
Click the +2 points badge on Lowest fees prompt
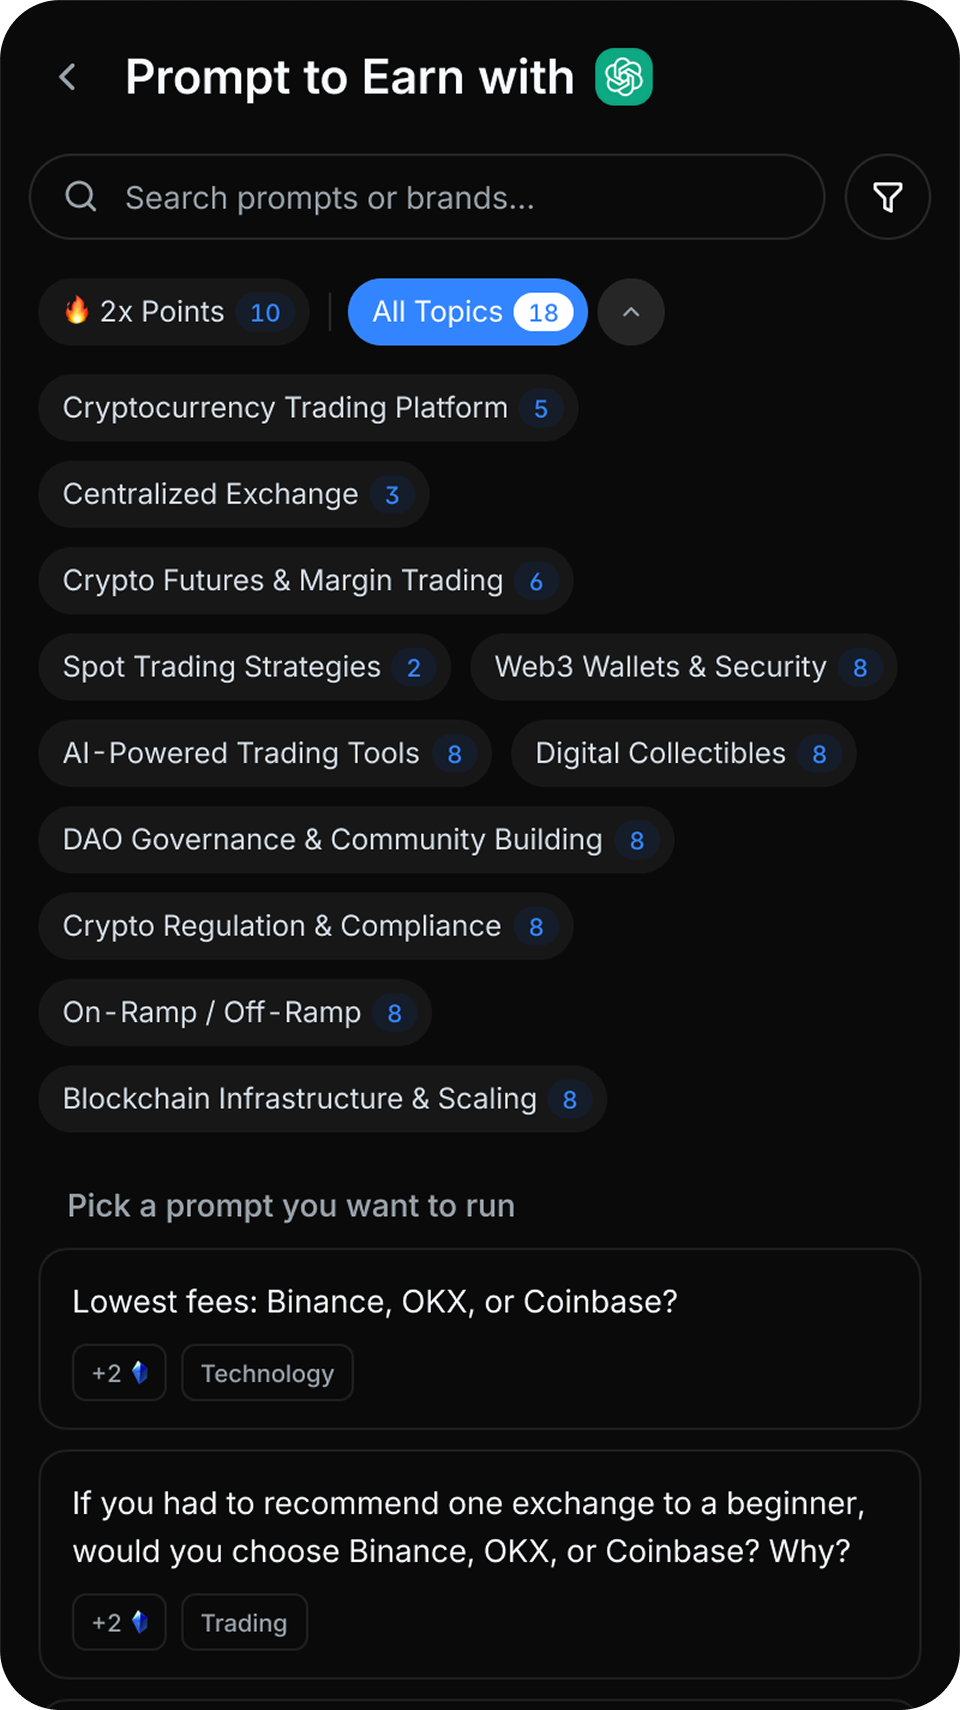[x=119, y=1373]
